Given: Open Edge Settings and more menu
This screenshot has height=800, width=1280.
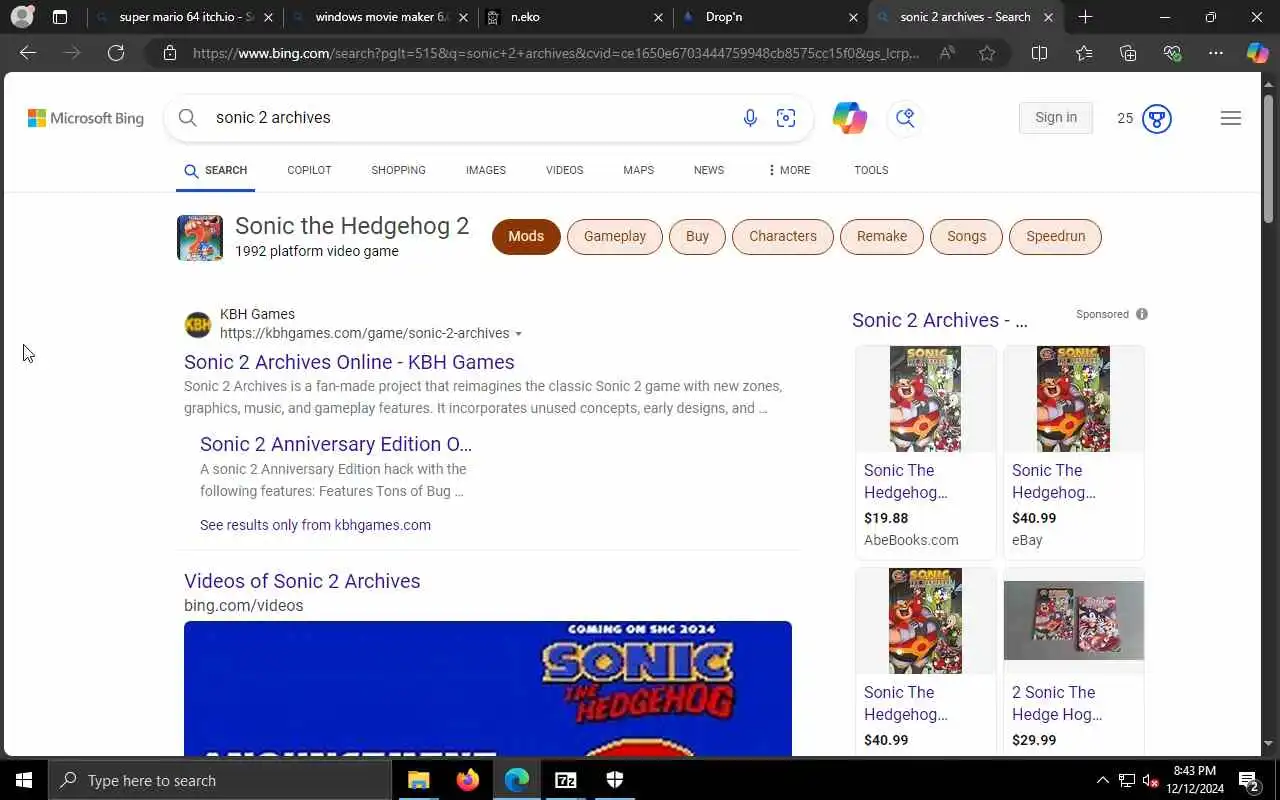Looking at the screenshot, I should click(x=1216, y=53).
